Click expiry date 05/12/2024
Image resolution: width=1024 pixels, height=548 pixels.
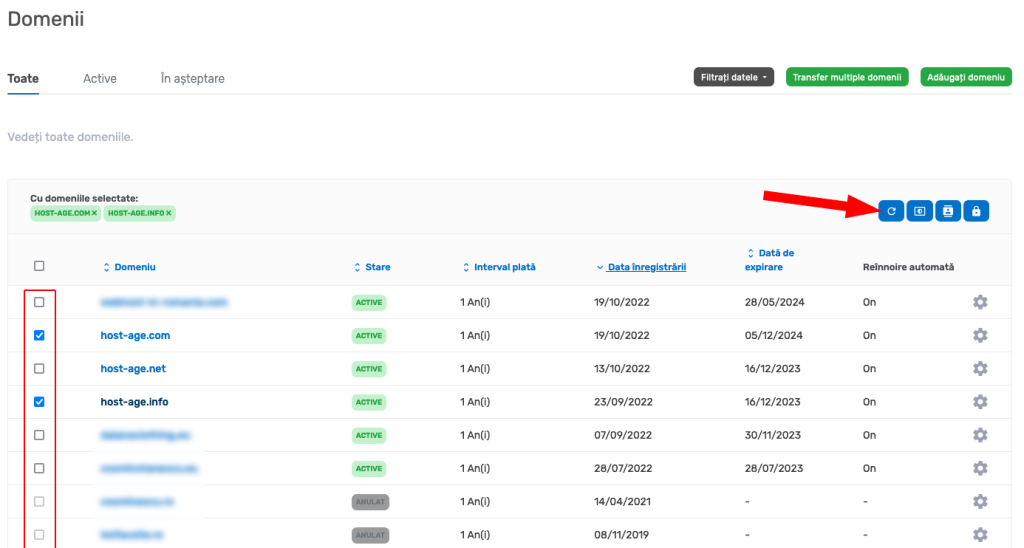(x=773, y=335)
